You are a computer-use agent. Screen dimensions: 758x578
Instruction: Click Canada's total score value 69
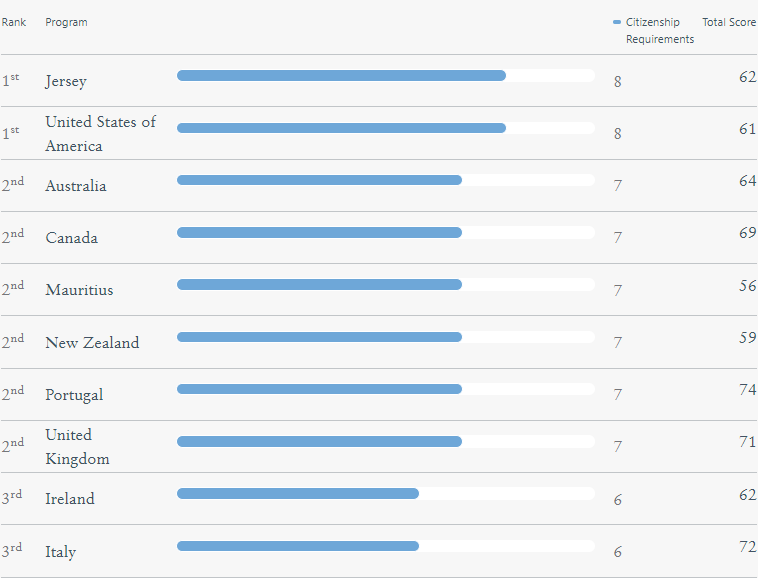point(747,233)
